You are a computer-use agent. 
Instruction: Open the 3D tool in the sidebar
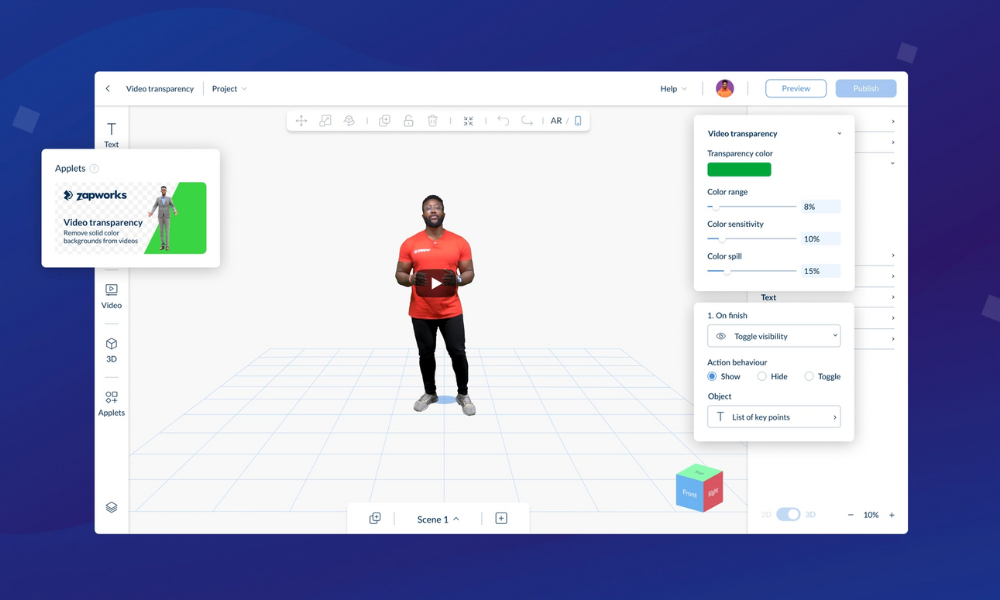(x=112, y=350)
